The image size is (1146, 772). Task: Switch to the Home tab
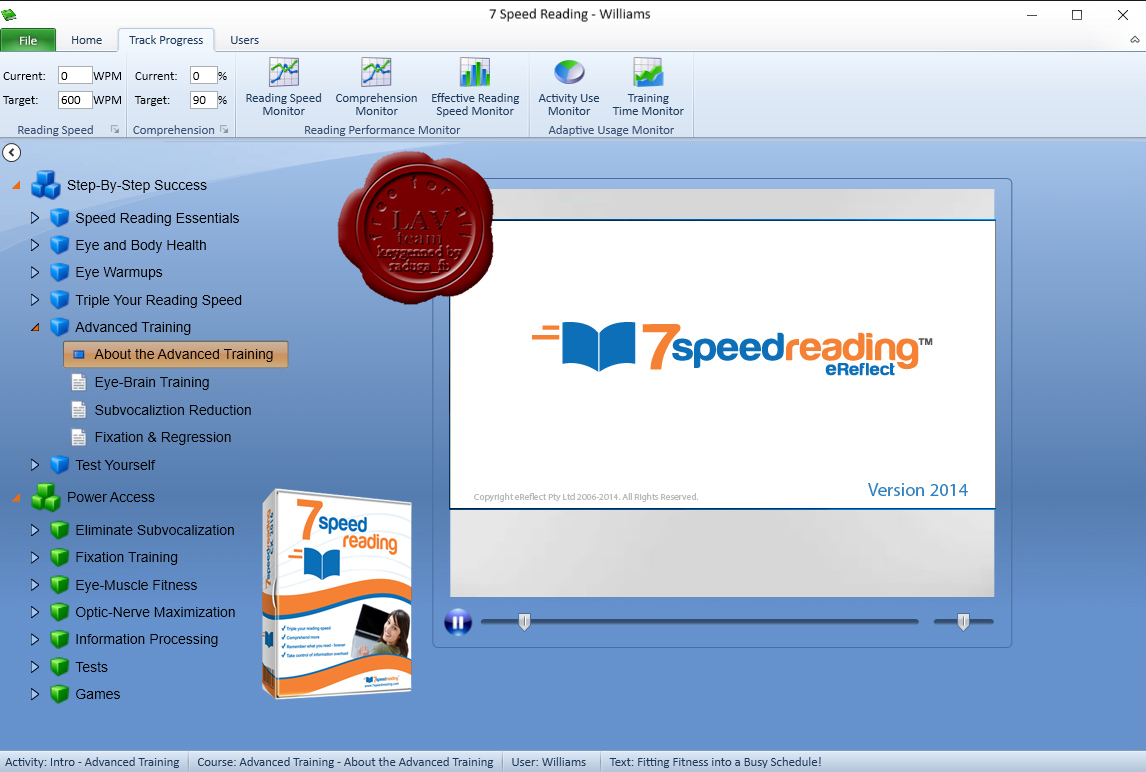86,40
